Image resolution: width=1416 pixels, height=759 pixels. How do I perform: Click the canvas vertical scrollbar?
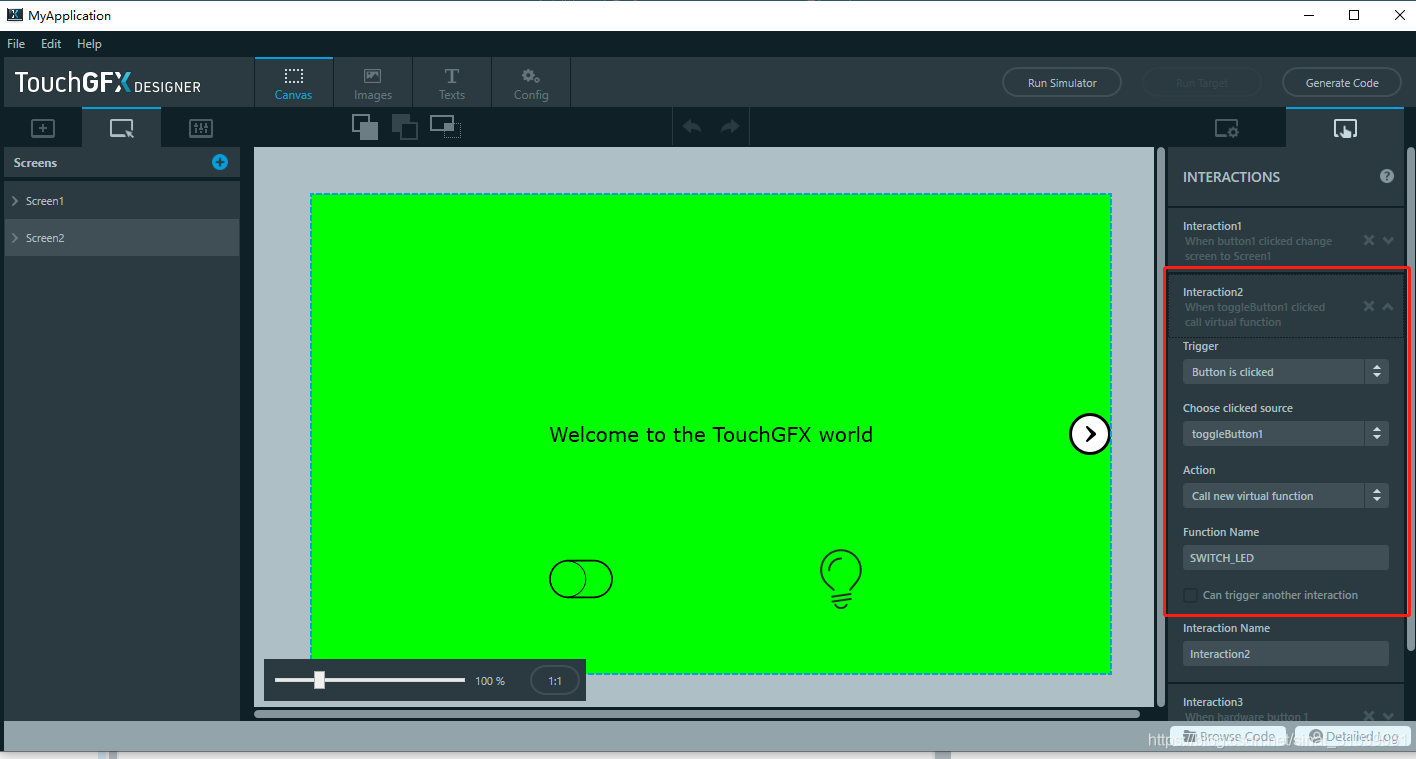(x=1161, y=427)
